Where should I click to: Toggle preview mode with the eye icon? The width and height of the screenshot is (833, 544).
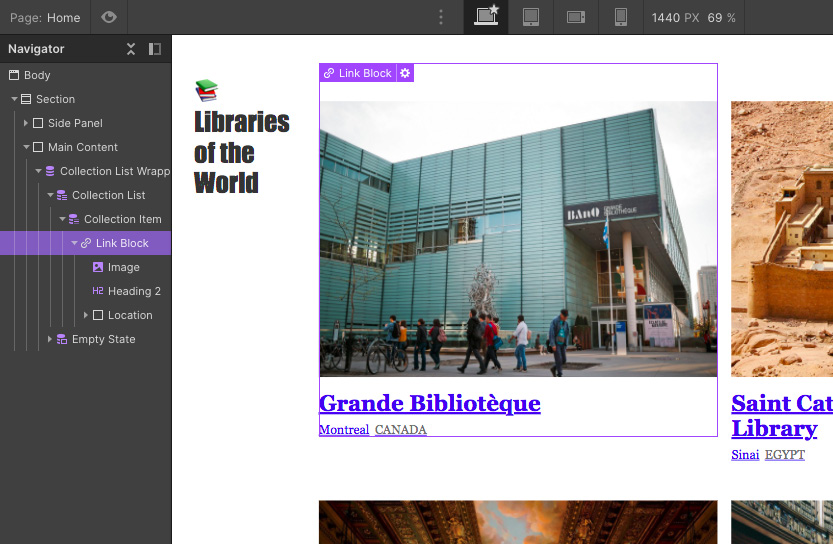click(x=109, y=17)
